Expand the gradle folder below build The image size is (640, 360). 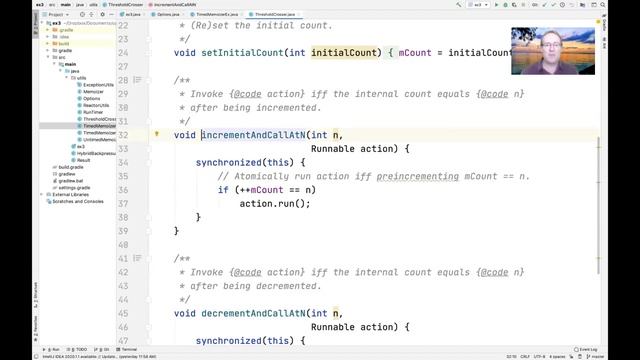click(48, 51)
